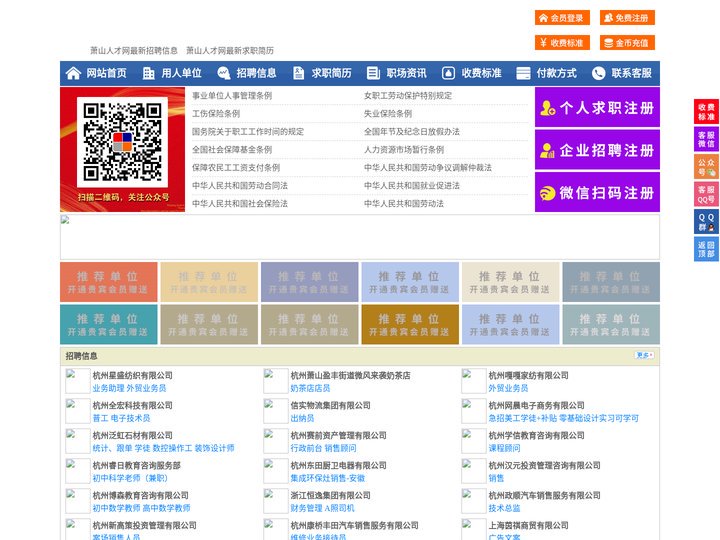
Task: Click company logo beside 杭州嘎嘎家纺有限公司
Action: [x=473, y=381]
